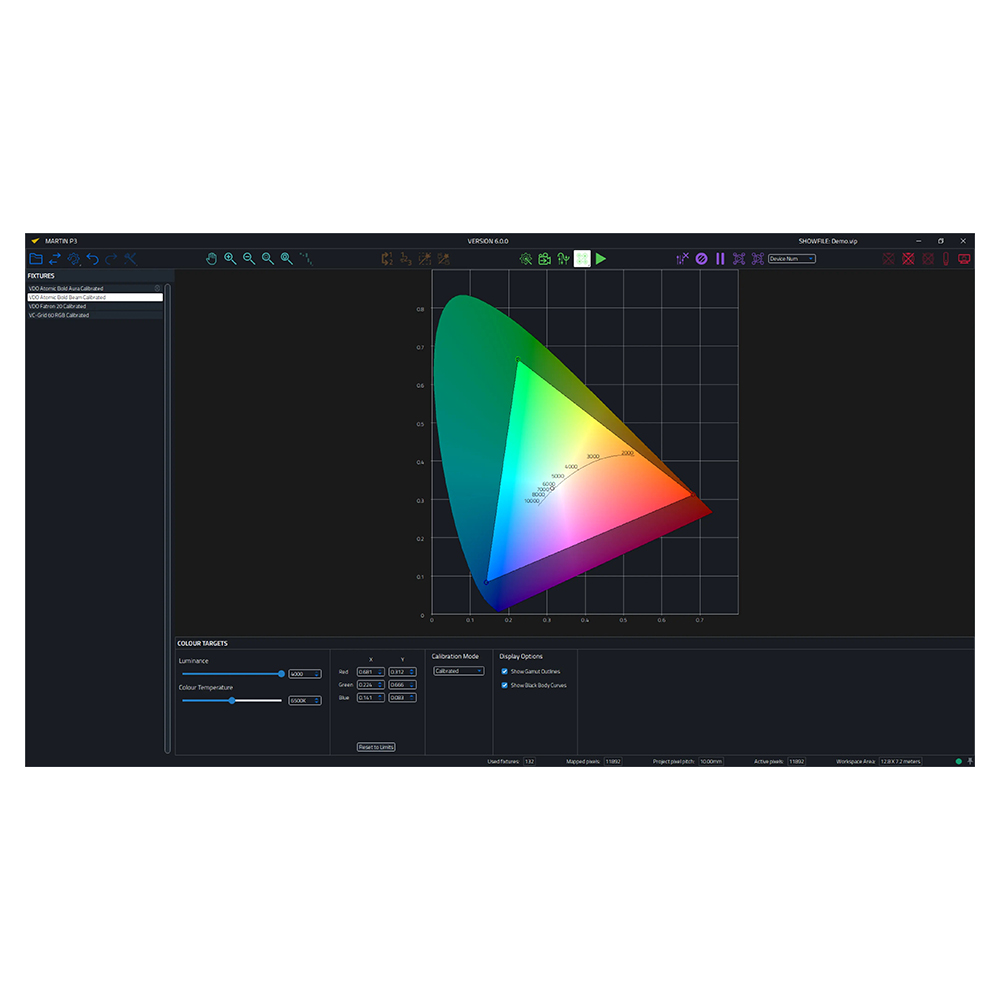Screen dimensions: 1000x1000
Task: Click the Blue X input field
Action: (371, 698)
